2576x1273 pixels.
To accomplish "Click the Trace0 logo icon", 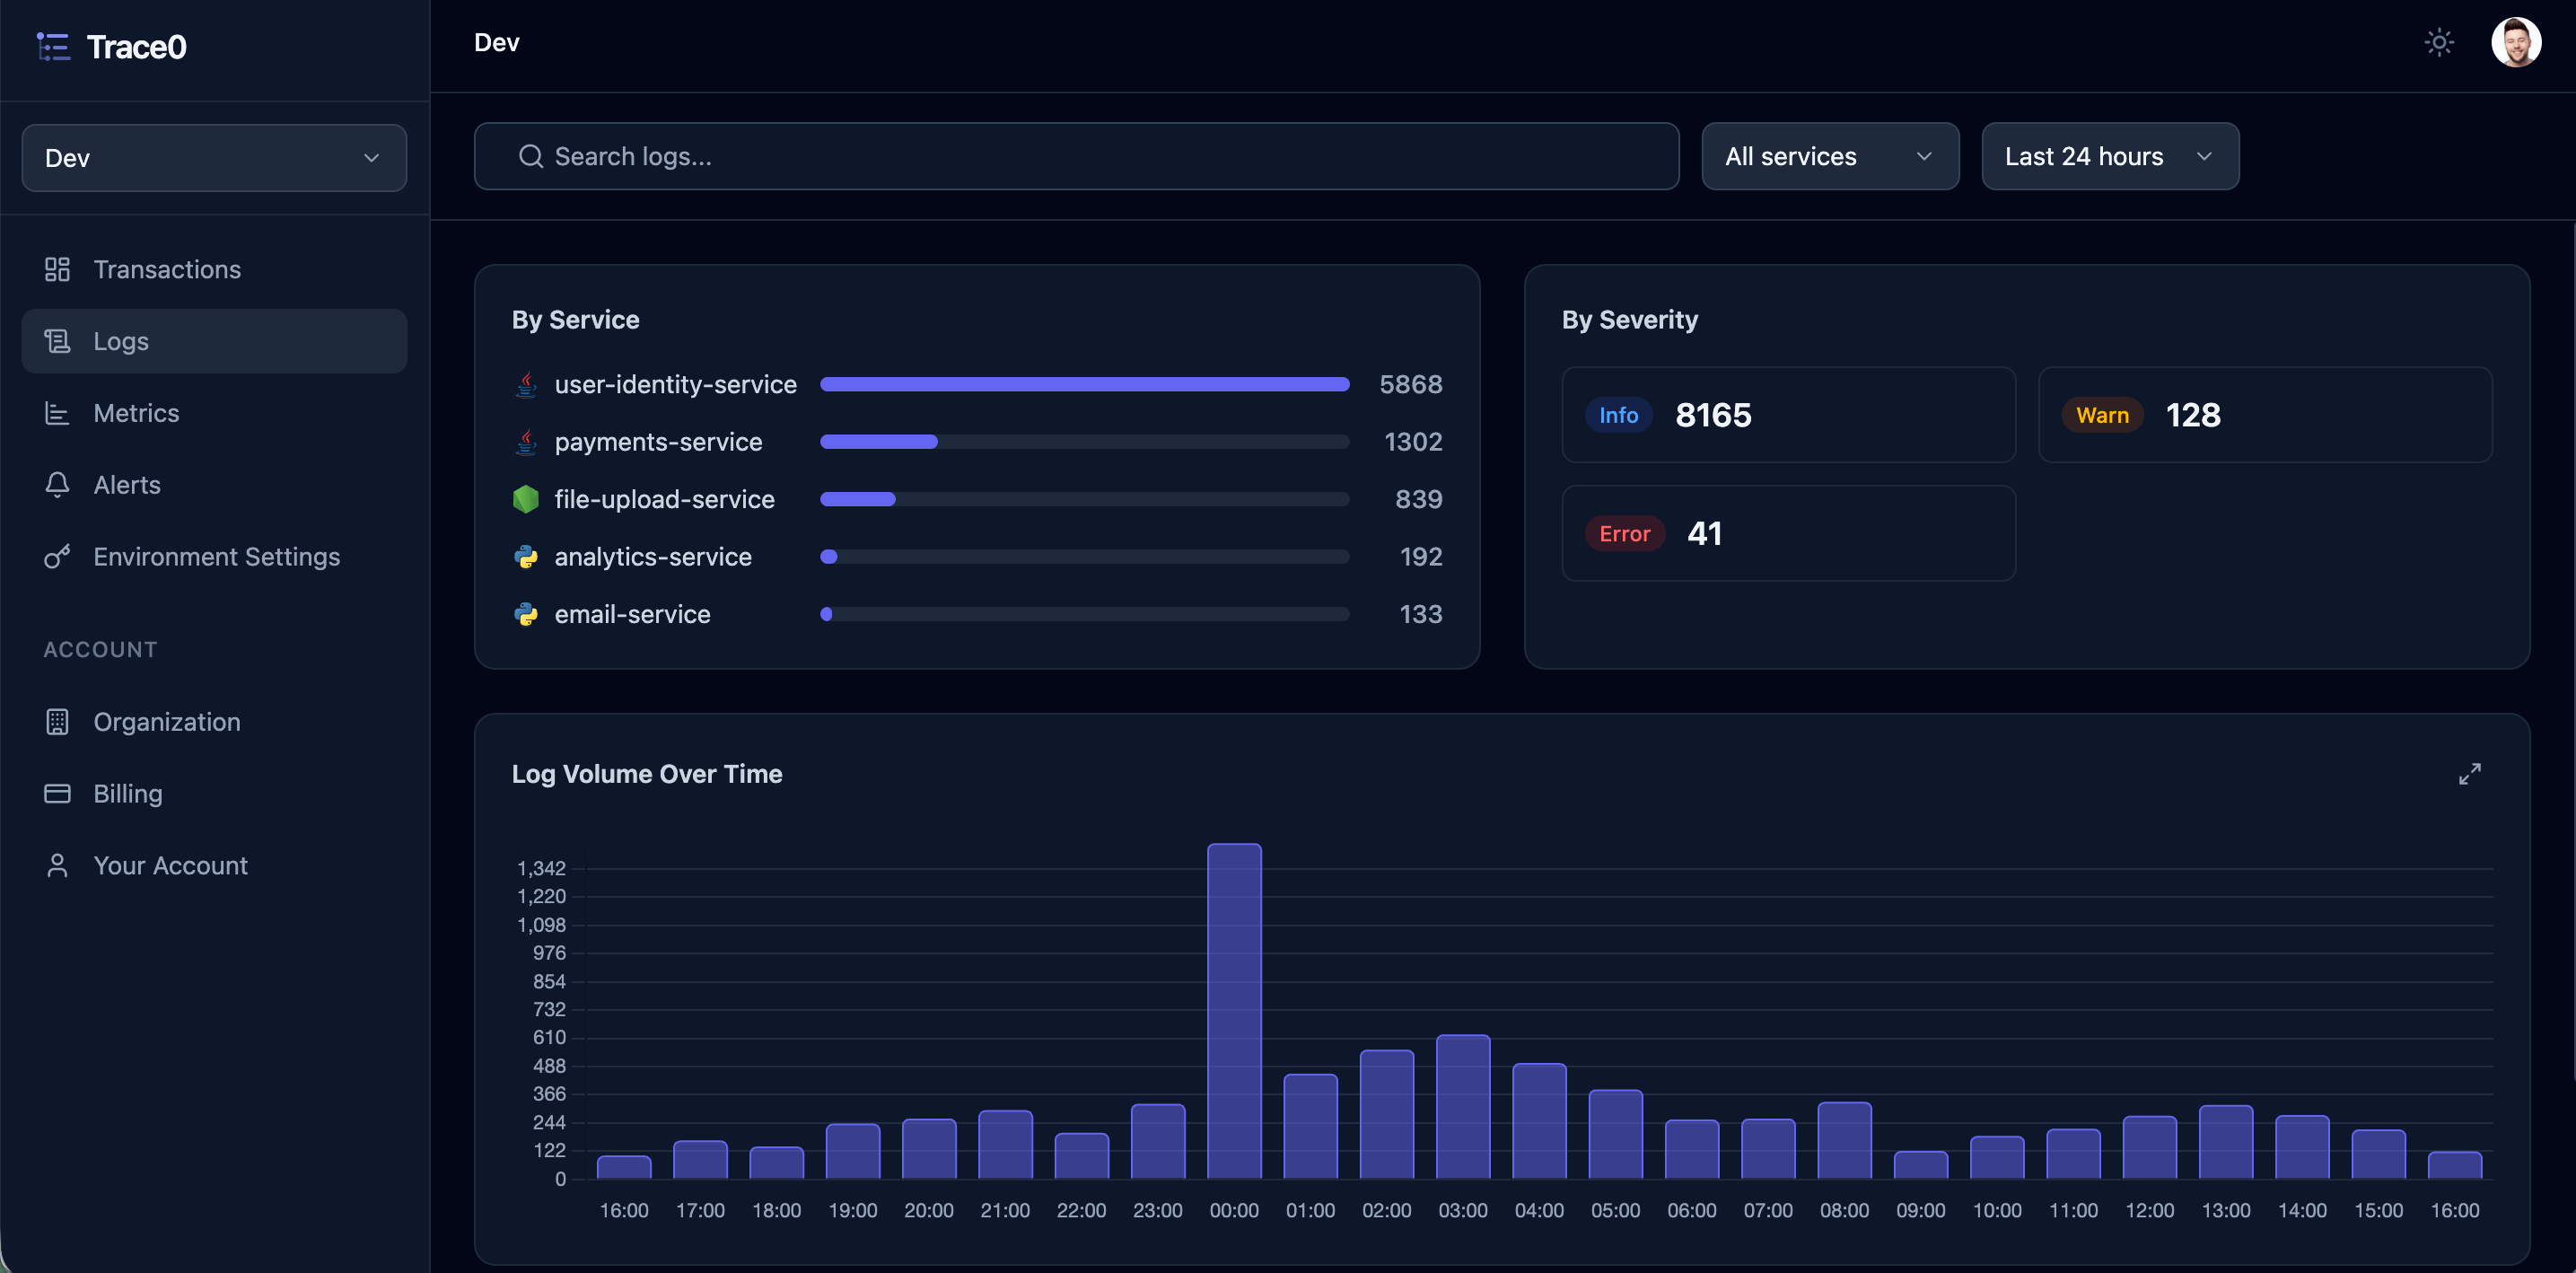I will pyautogui.click(x=53, y=46).
